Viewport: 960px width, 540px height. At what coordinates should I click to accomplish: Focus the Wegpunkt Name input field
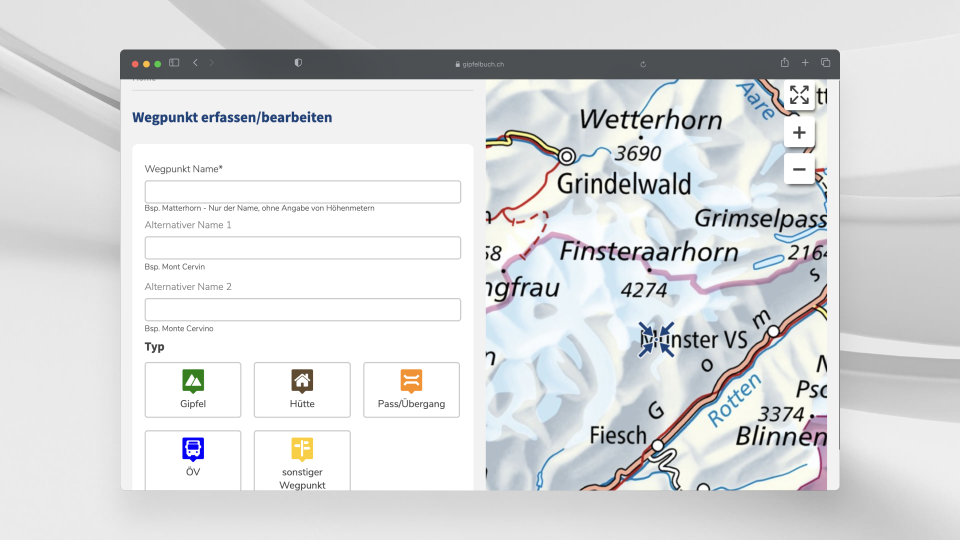pyautogui.click(x=302, y=192)
